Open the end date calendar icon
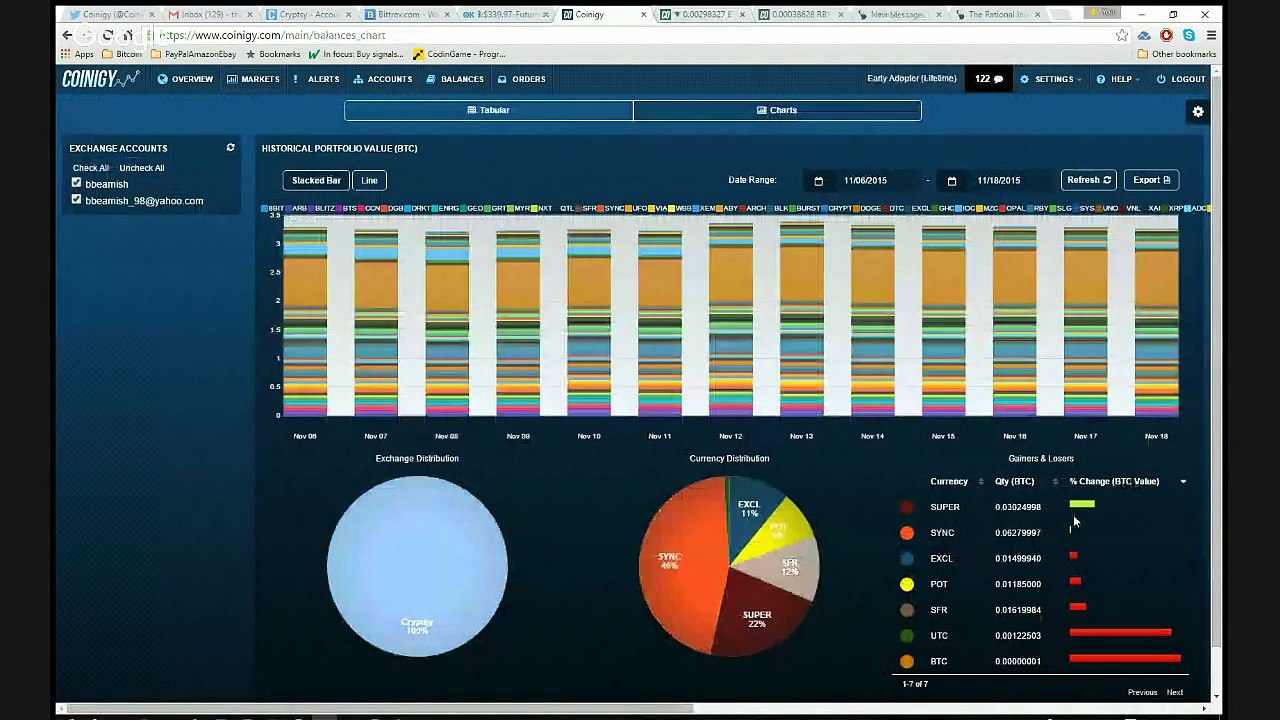Viewport: 1280px width, 720px height. (951, 181)
